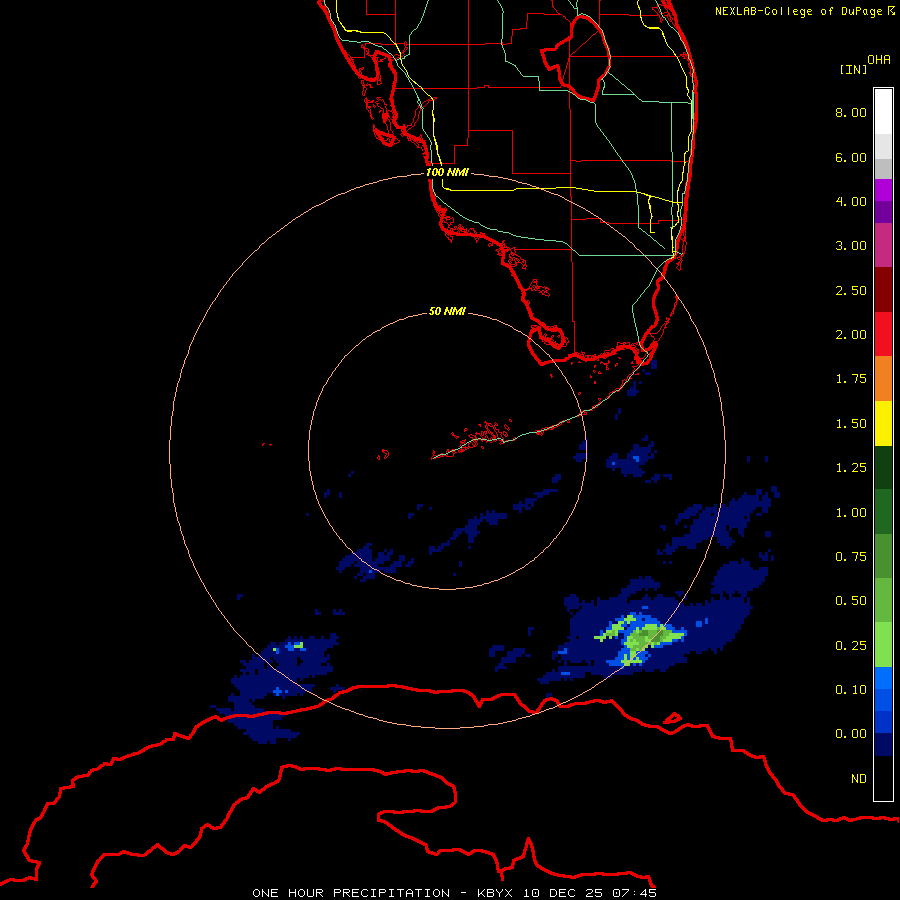Screen dimensions: 900x900
Task: Pick the bright red legend swatch
Action: [883, 334]
